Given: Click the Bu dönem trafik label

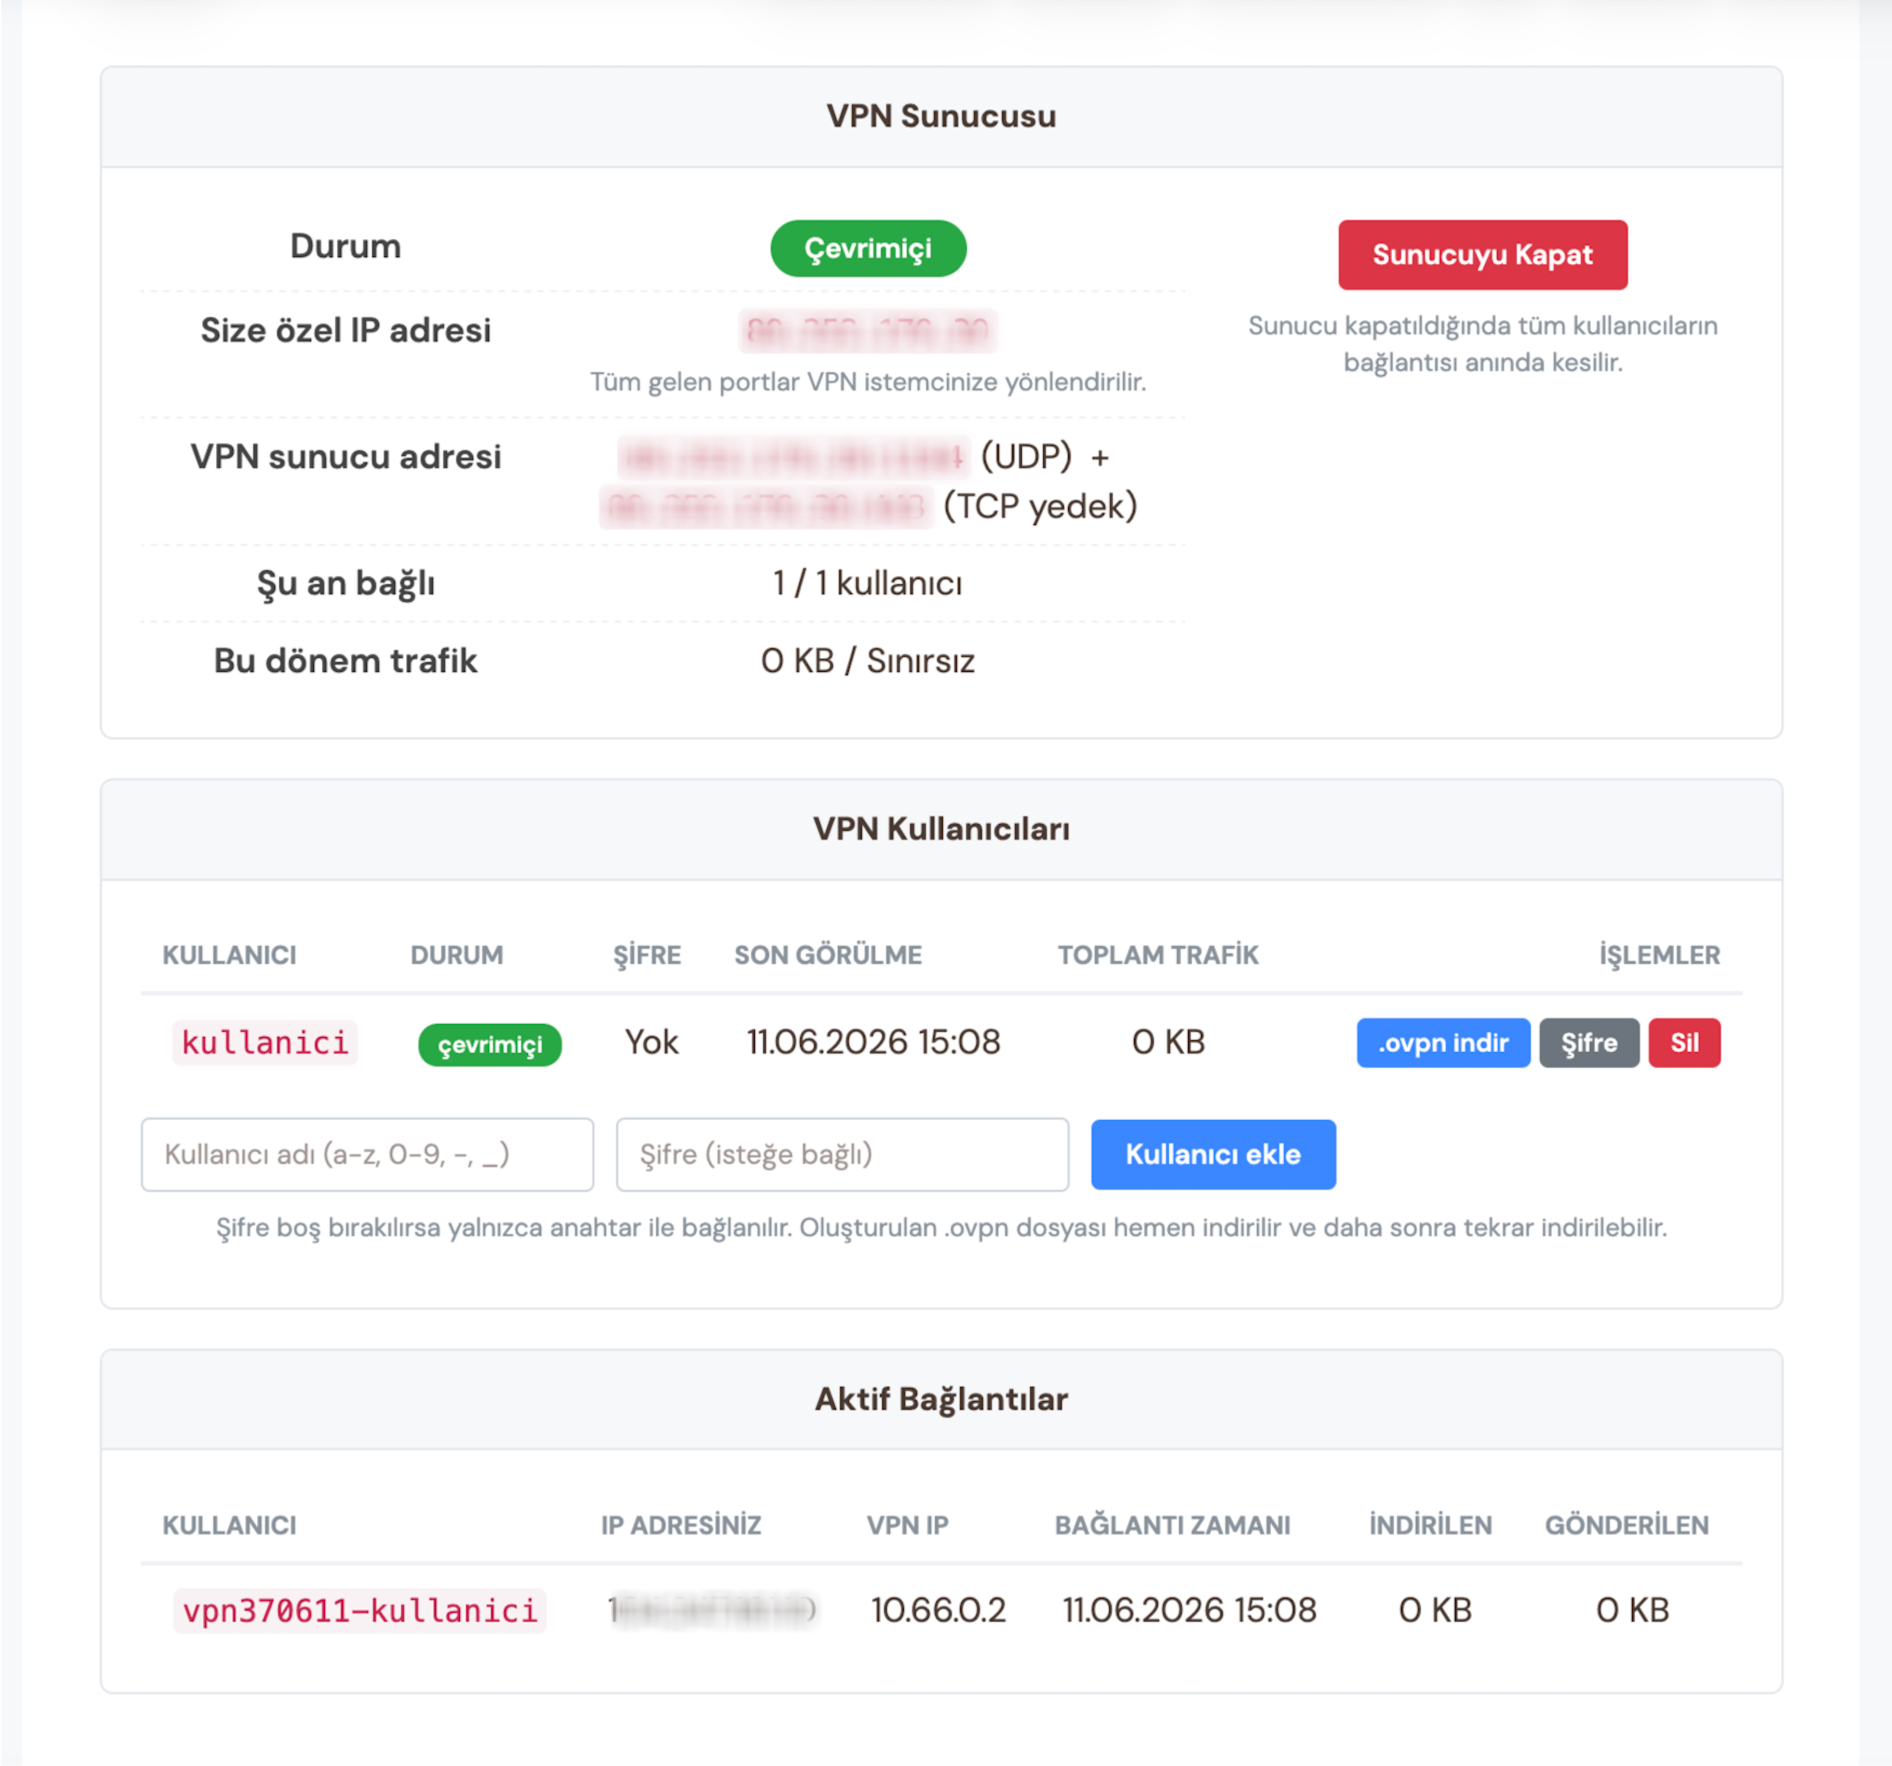Looking at the screenshot, I should coord(346,661).
